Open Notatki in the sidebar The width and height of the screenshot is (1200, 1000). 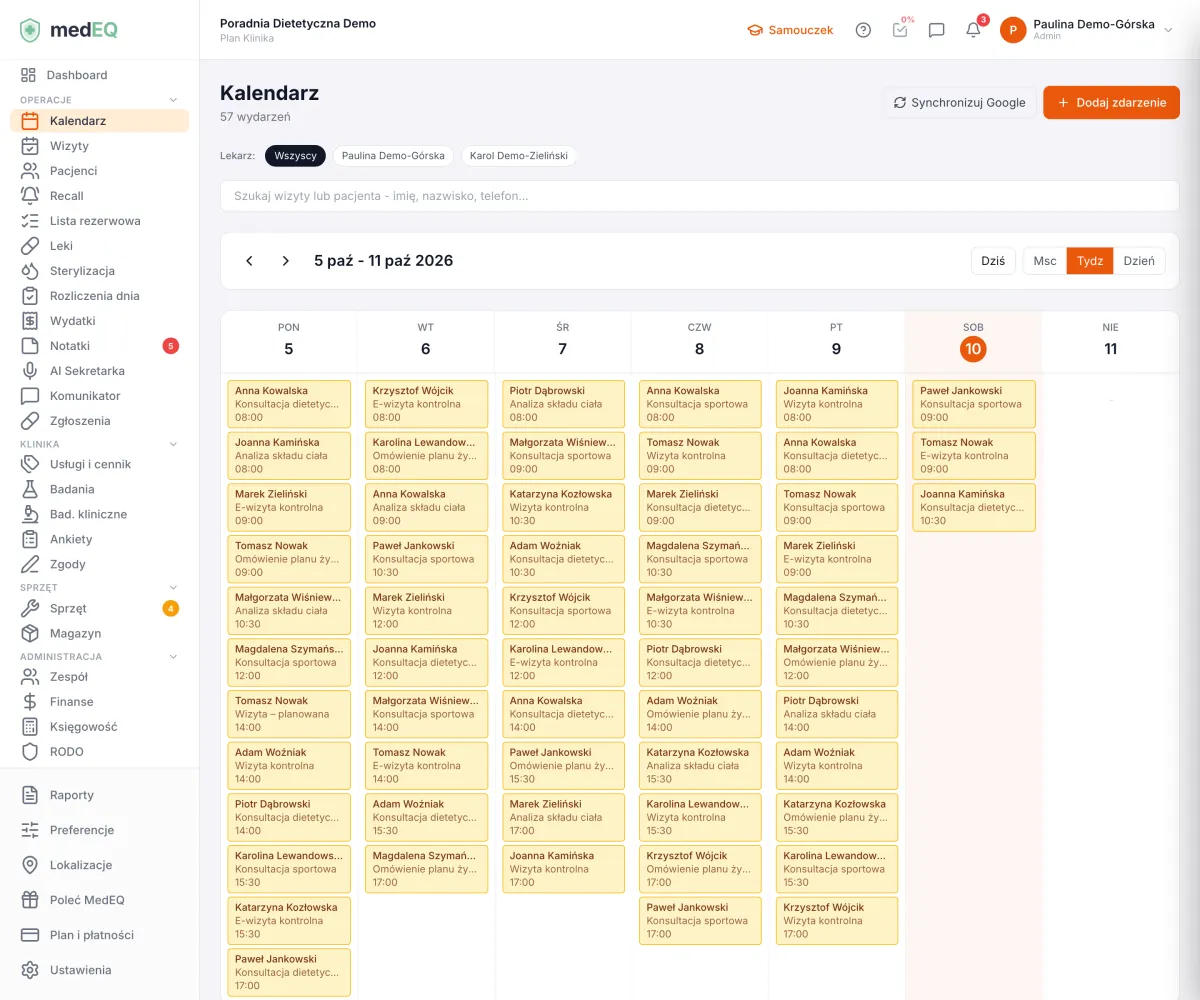[99, 346]
